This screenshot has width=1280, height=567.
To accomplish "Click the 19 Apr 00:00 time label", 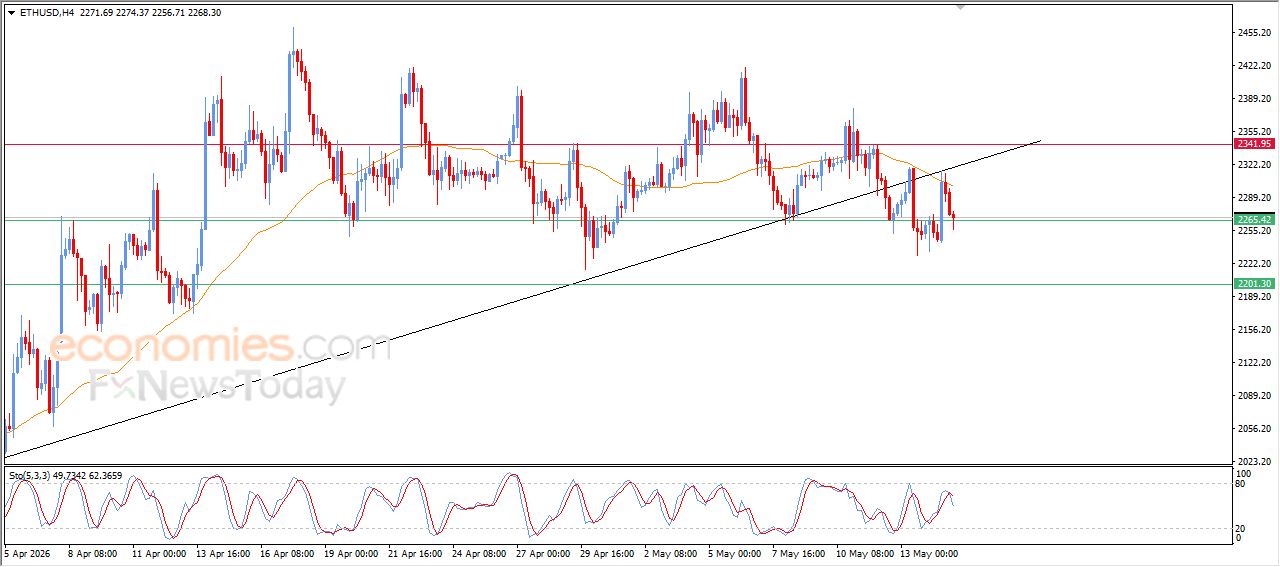I will [351, 552].
